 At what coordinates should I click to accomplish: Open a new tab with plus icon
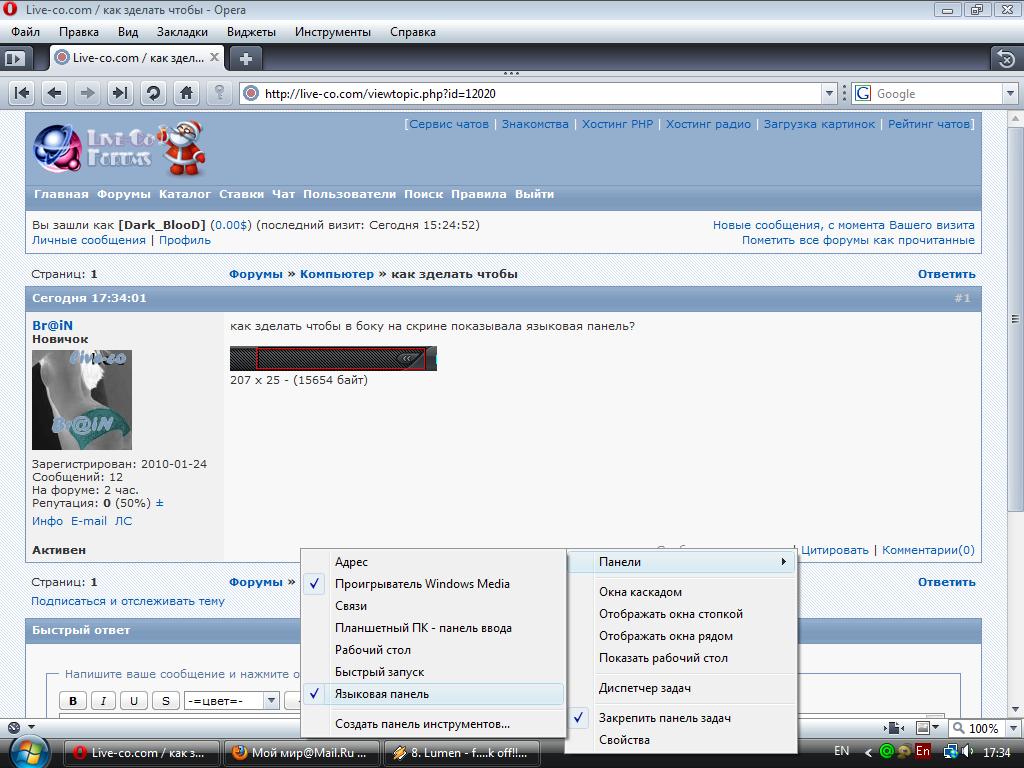[245, 58]
